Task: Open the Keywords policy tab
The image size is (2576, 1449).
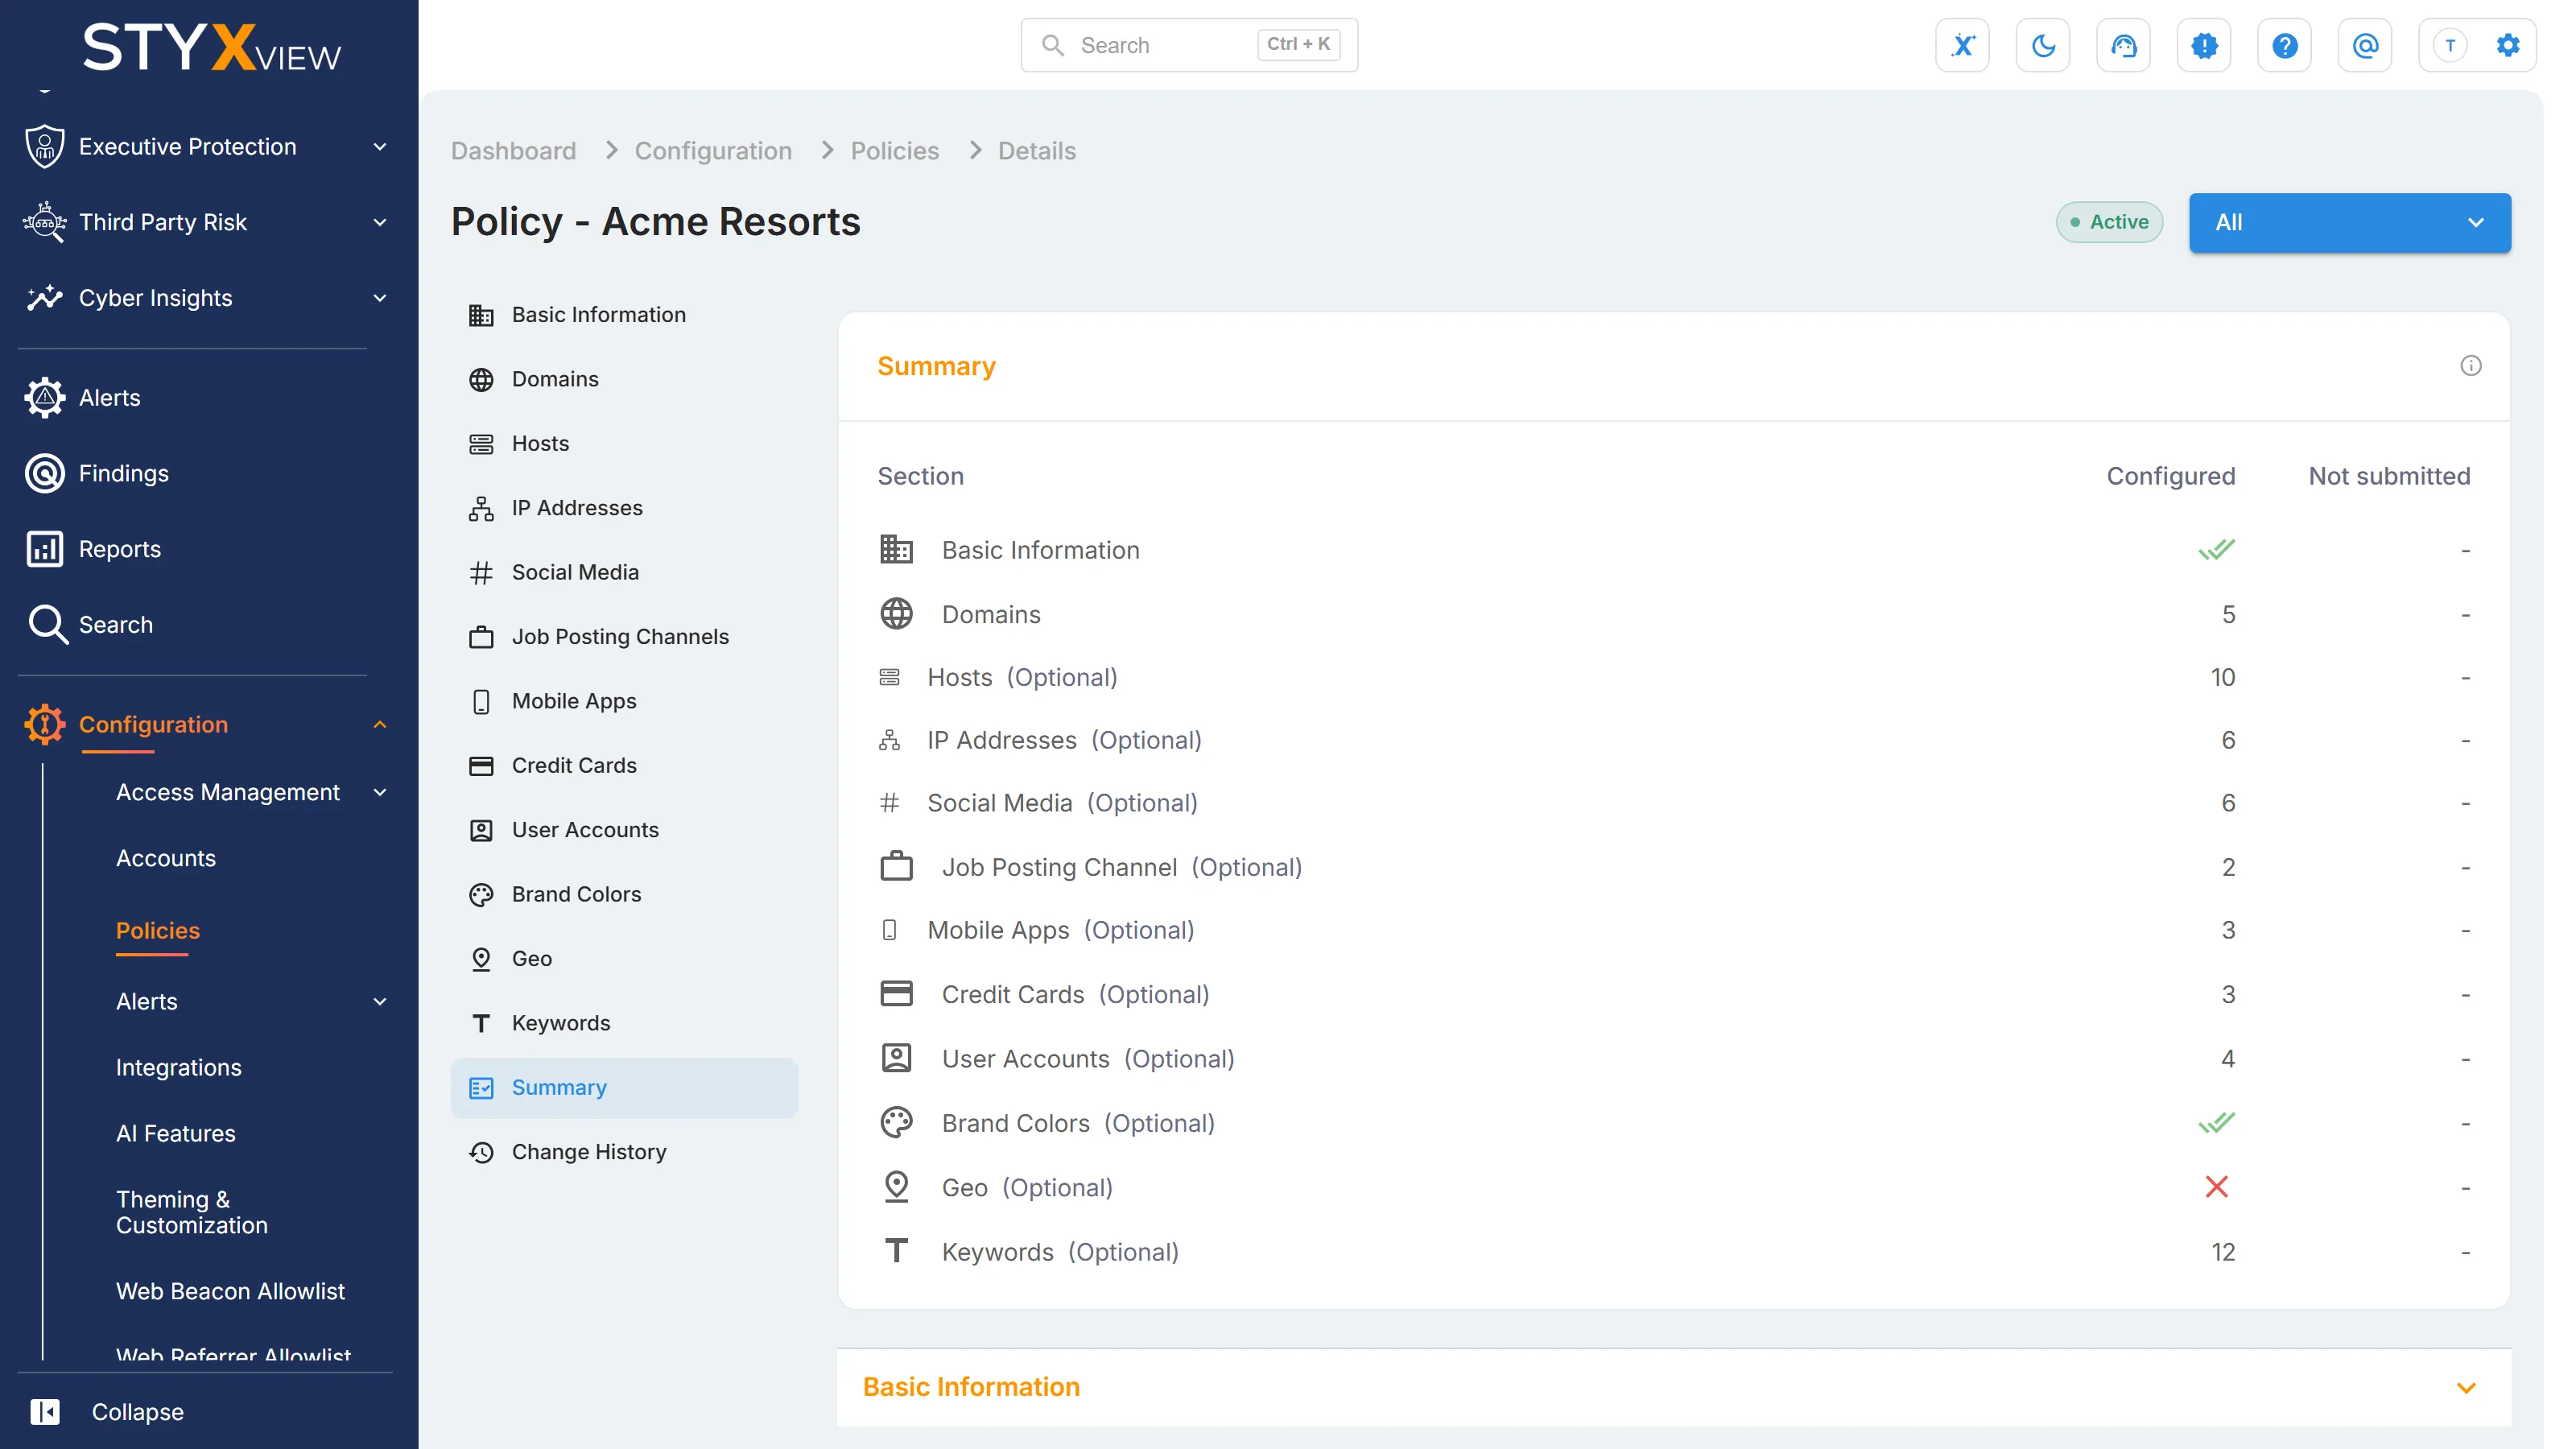Action: point(624,1024)
